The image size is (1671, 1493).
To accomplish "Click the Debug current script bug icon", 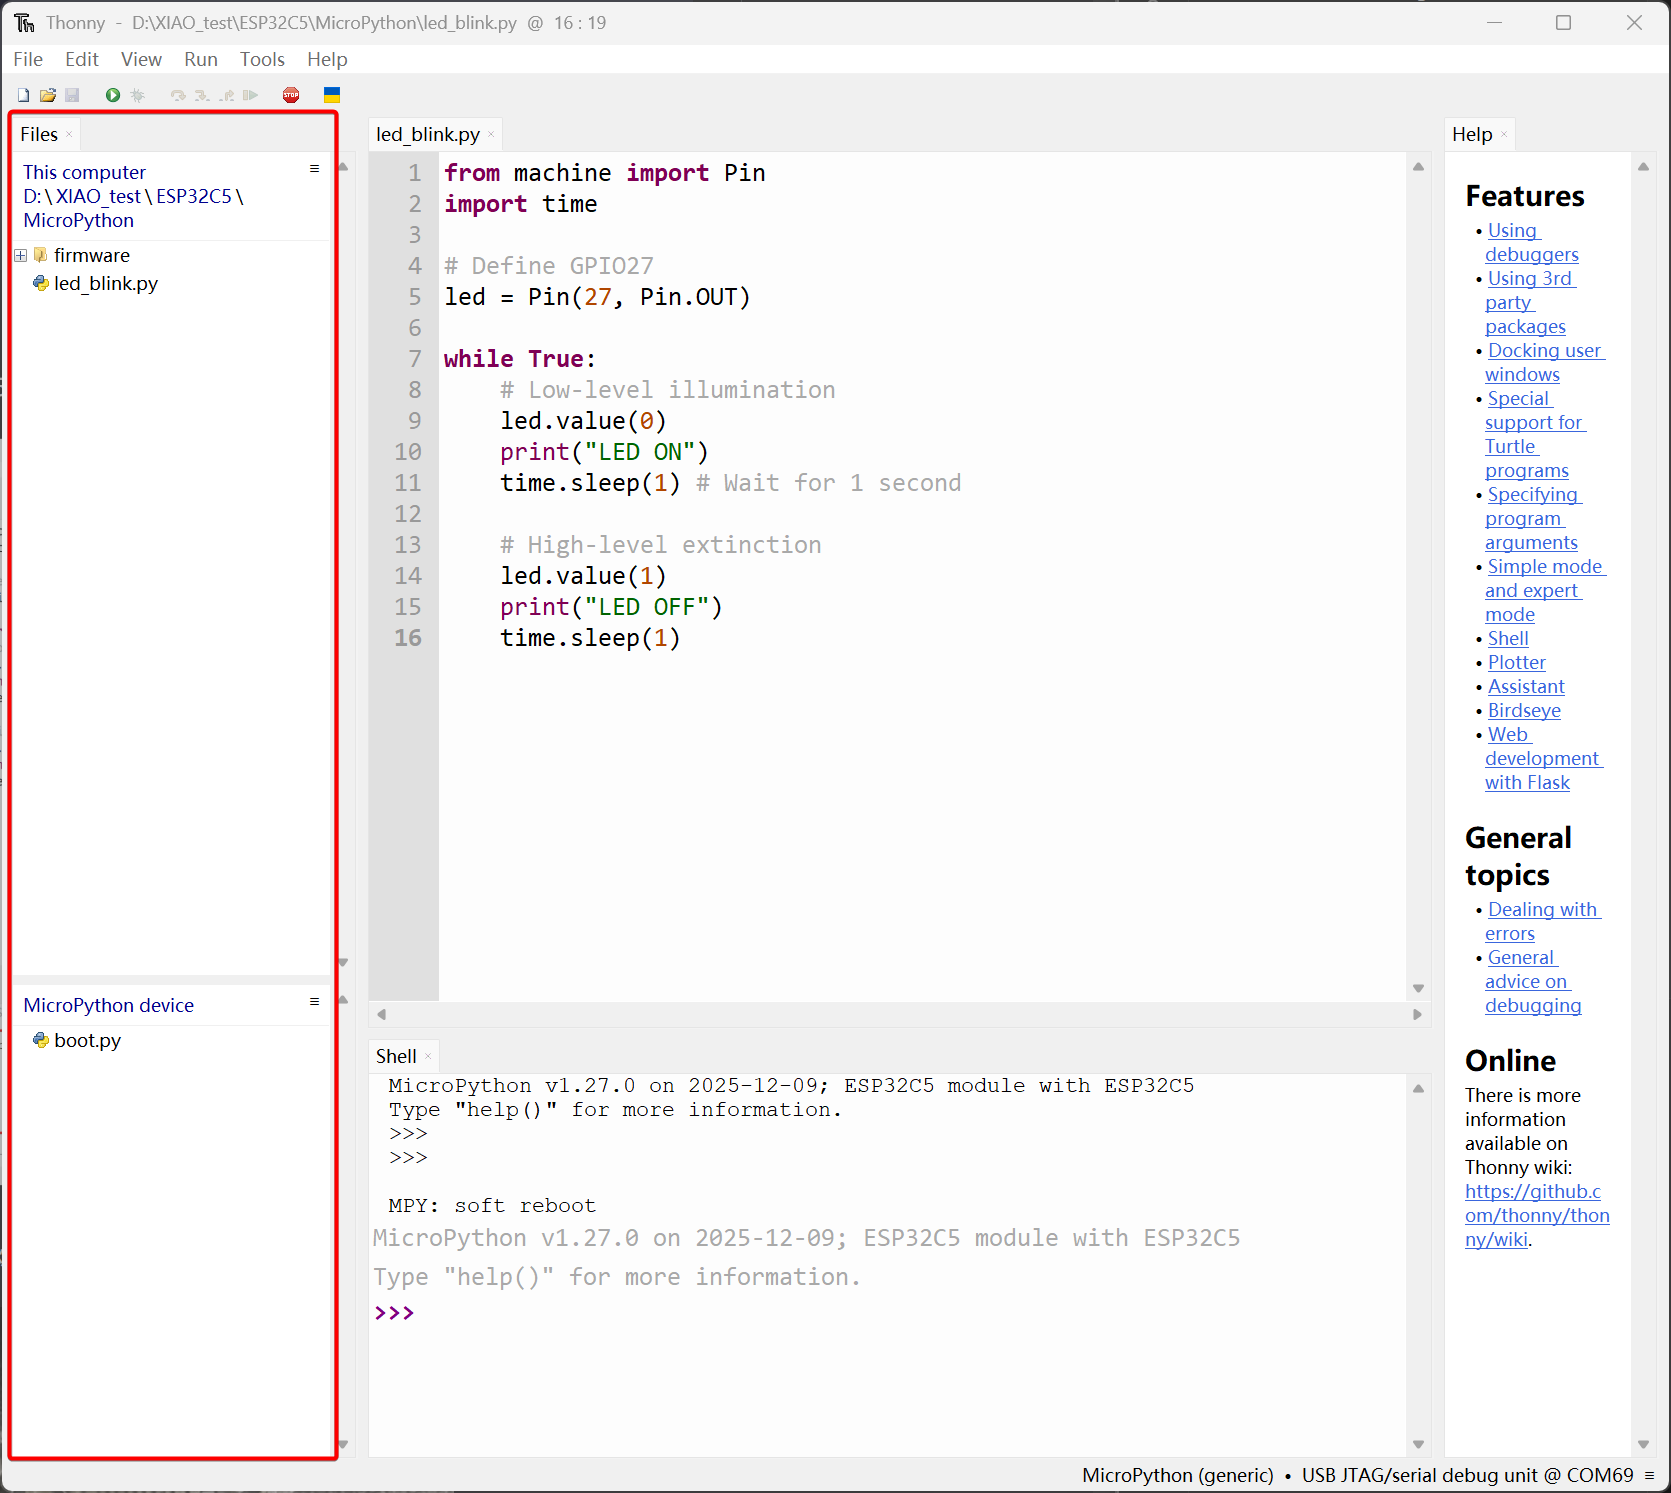I will coord(138,95).
